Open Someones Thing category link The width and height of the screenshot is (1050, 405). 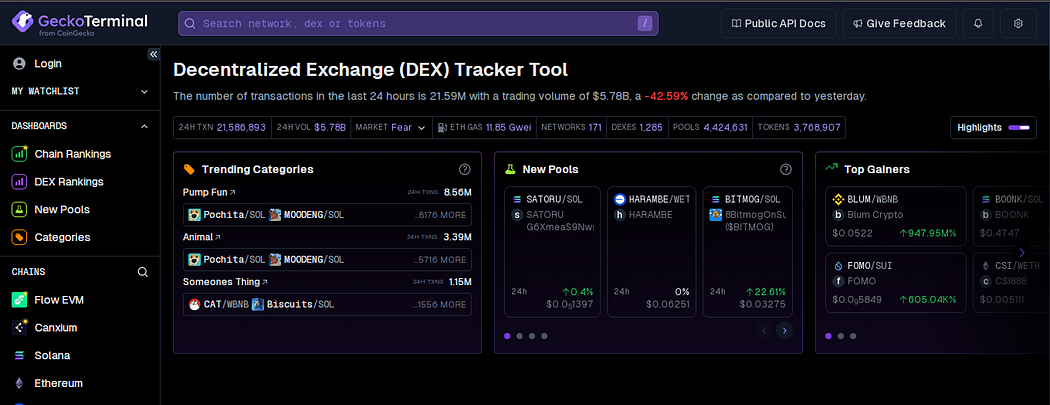click(226, 282)
